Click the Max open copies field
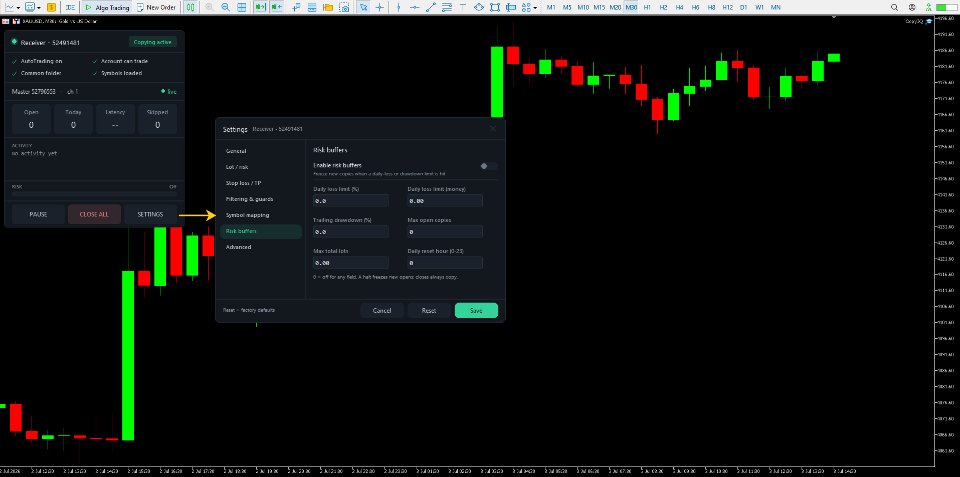 [445, 231]
